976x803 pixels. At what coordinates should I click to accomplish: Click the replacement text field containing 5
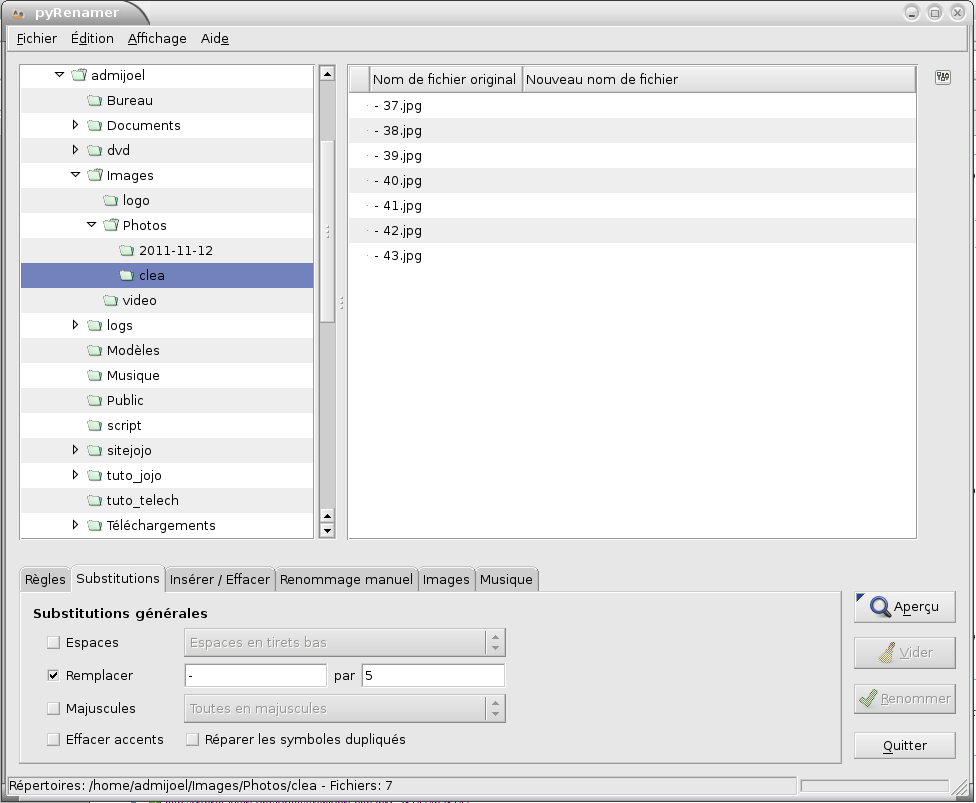(x=433, y=676)
